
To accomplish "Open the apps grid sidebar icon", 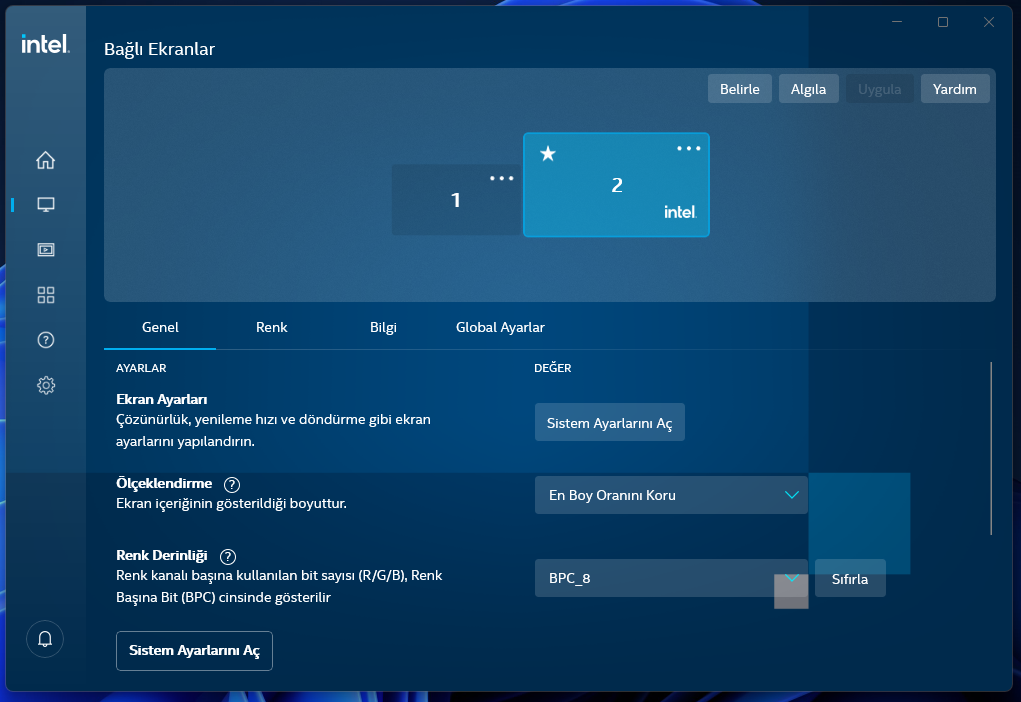I will coord(46,295).
